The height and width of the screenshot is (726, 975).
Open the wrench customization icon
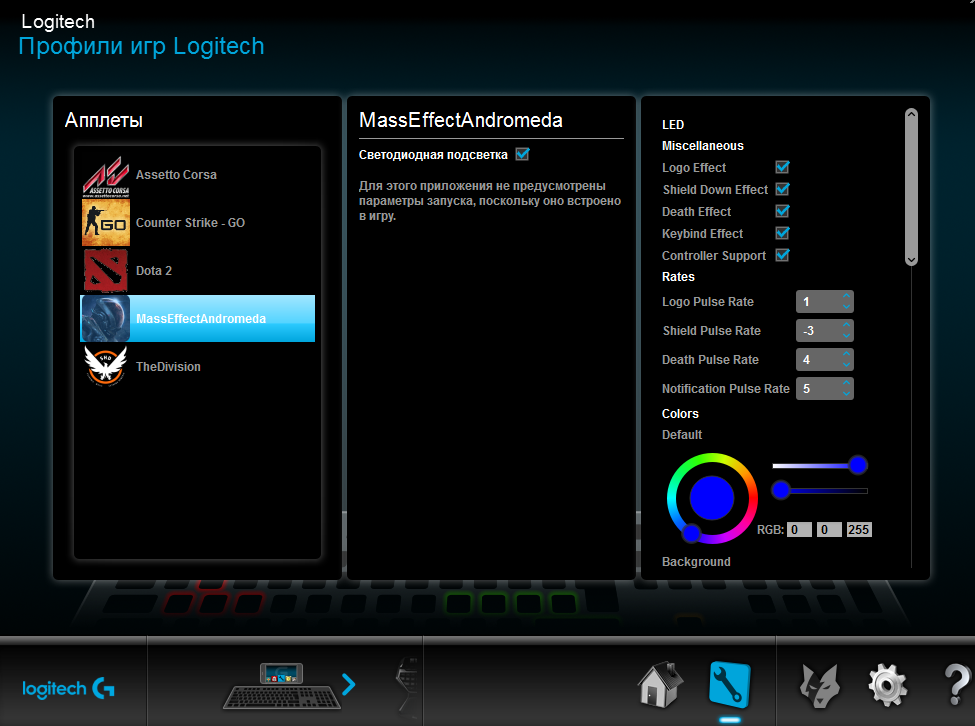click(x=729, y=685)
